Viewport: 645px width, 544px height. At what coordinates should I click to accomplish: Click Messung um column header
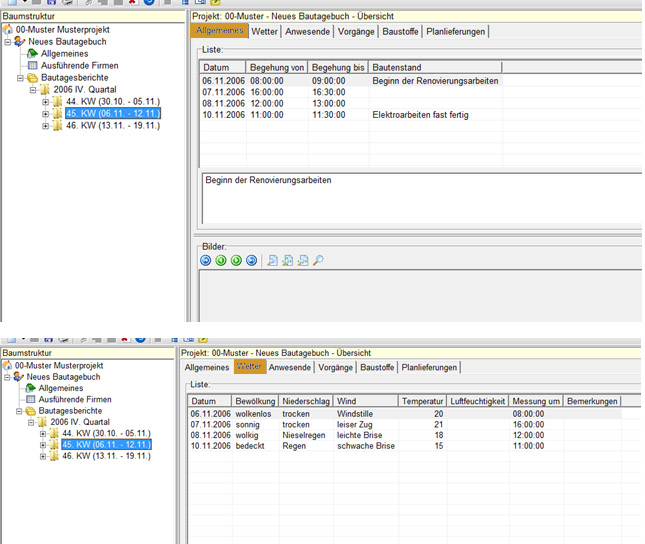point(536,401)
